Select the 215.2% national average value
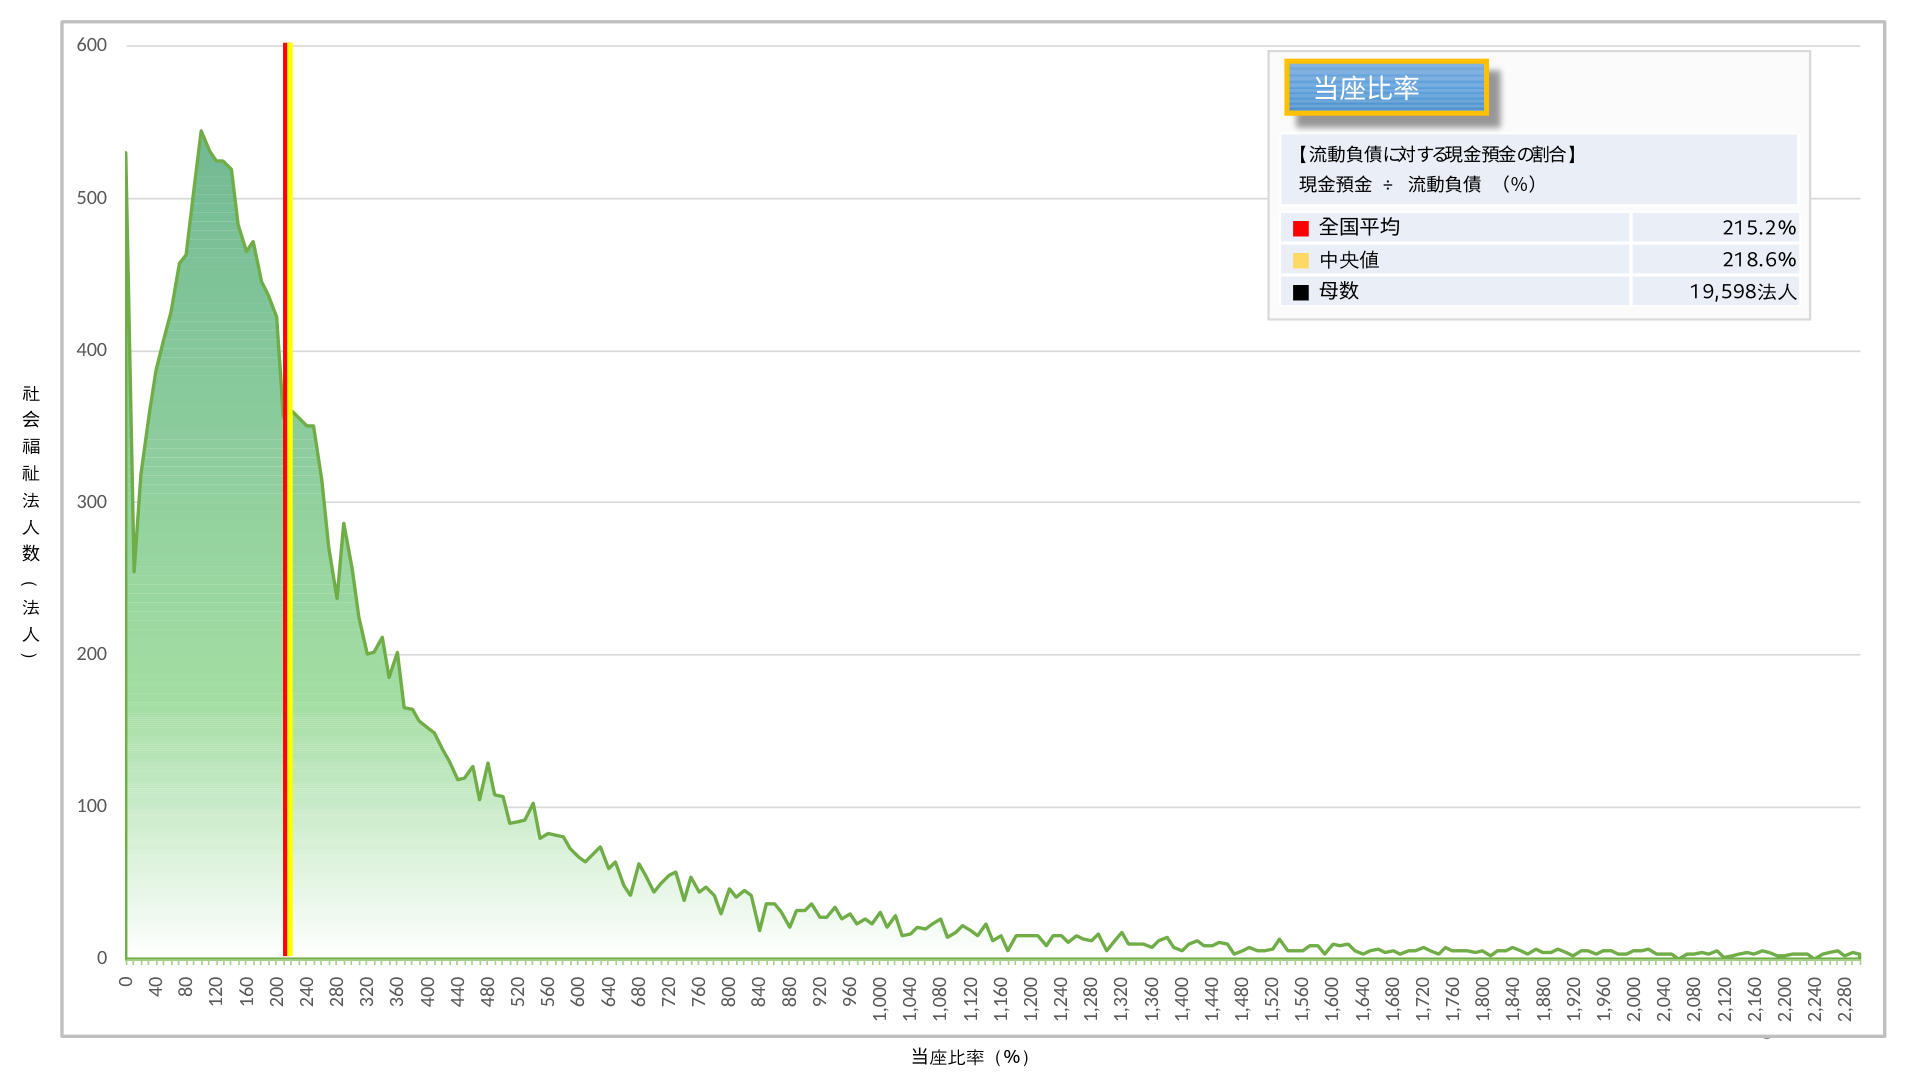Image resolution: width=1921 pixels, height=1080 pixels. coord(1758,228)
